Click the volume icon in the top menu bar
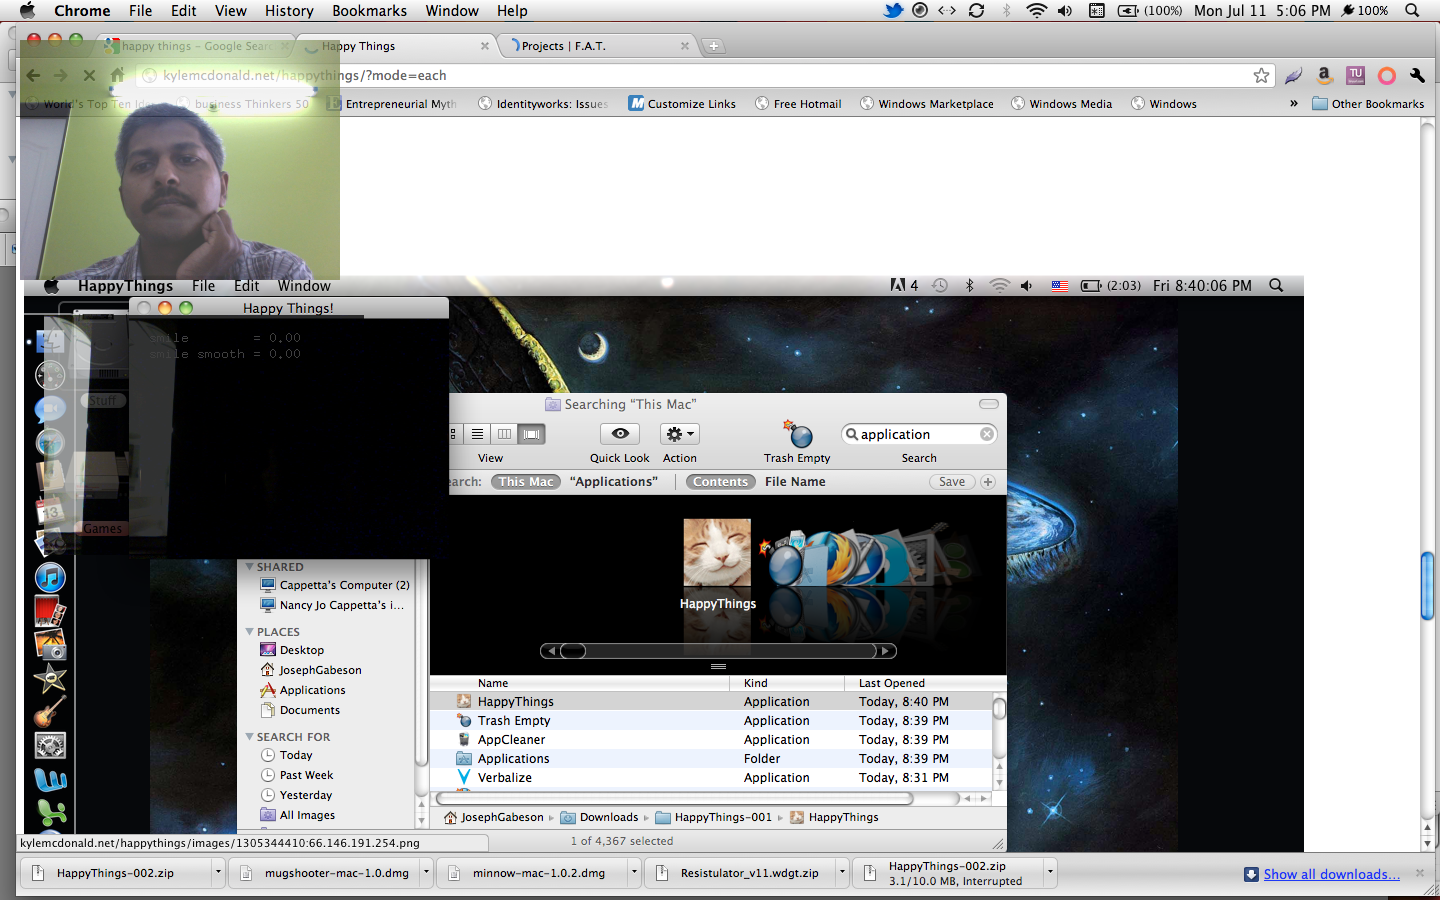The height and width of the screenshot is (900, 1440). tap(1065, 10)
